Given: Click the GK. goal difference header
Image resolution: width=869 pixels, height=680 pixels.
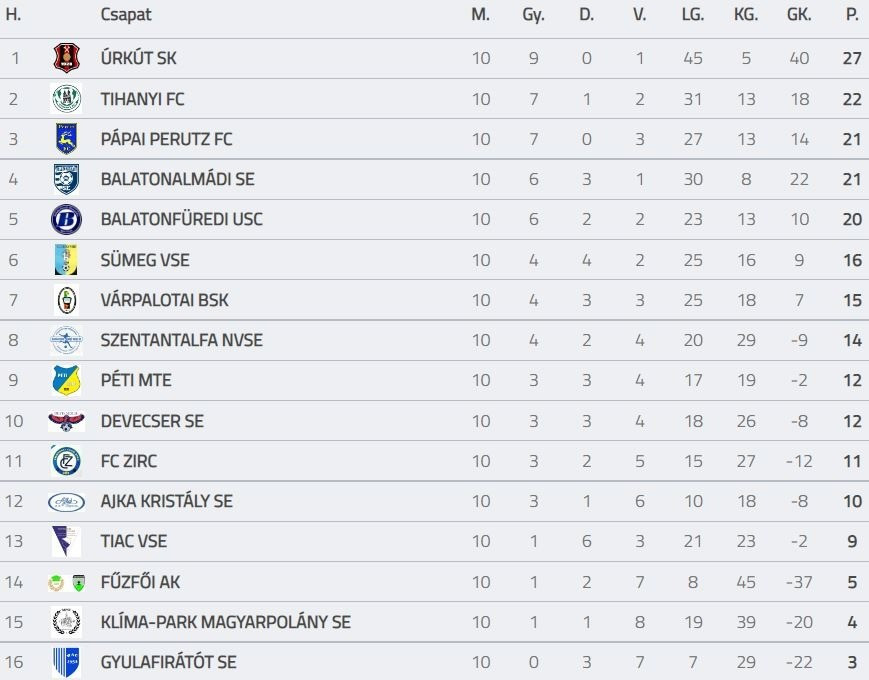Looking at the screenshot, I should pos(799,15).
